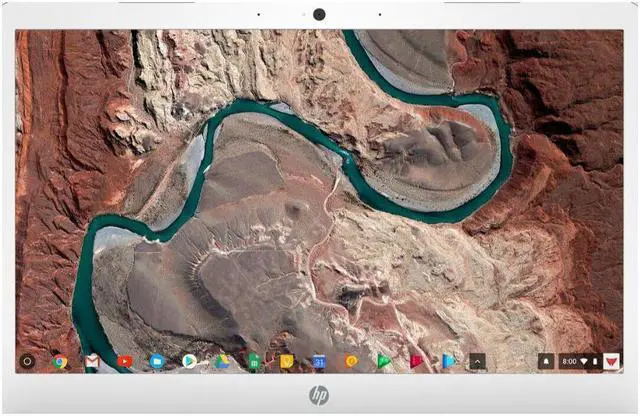Open the red Play Movies icon
Screen dimensions: 640x416
pos(416,361)
